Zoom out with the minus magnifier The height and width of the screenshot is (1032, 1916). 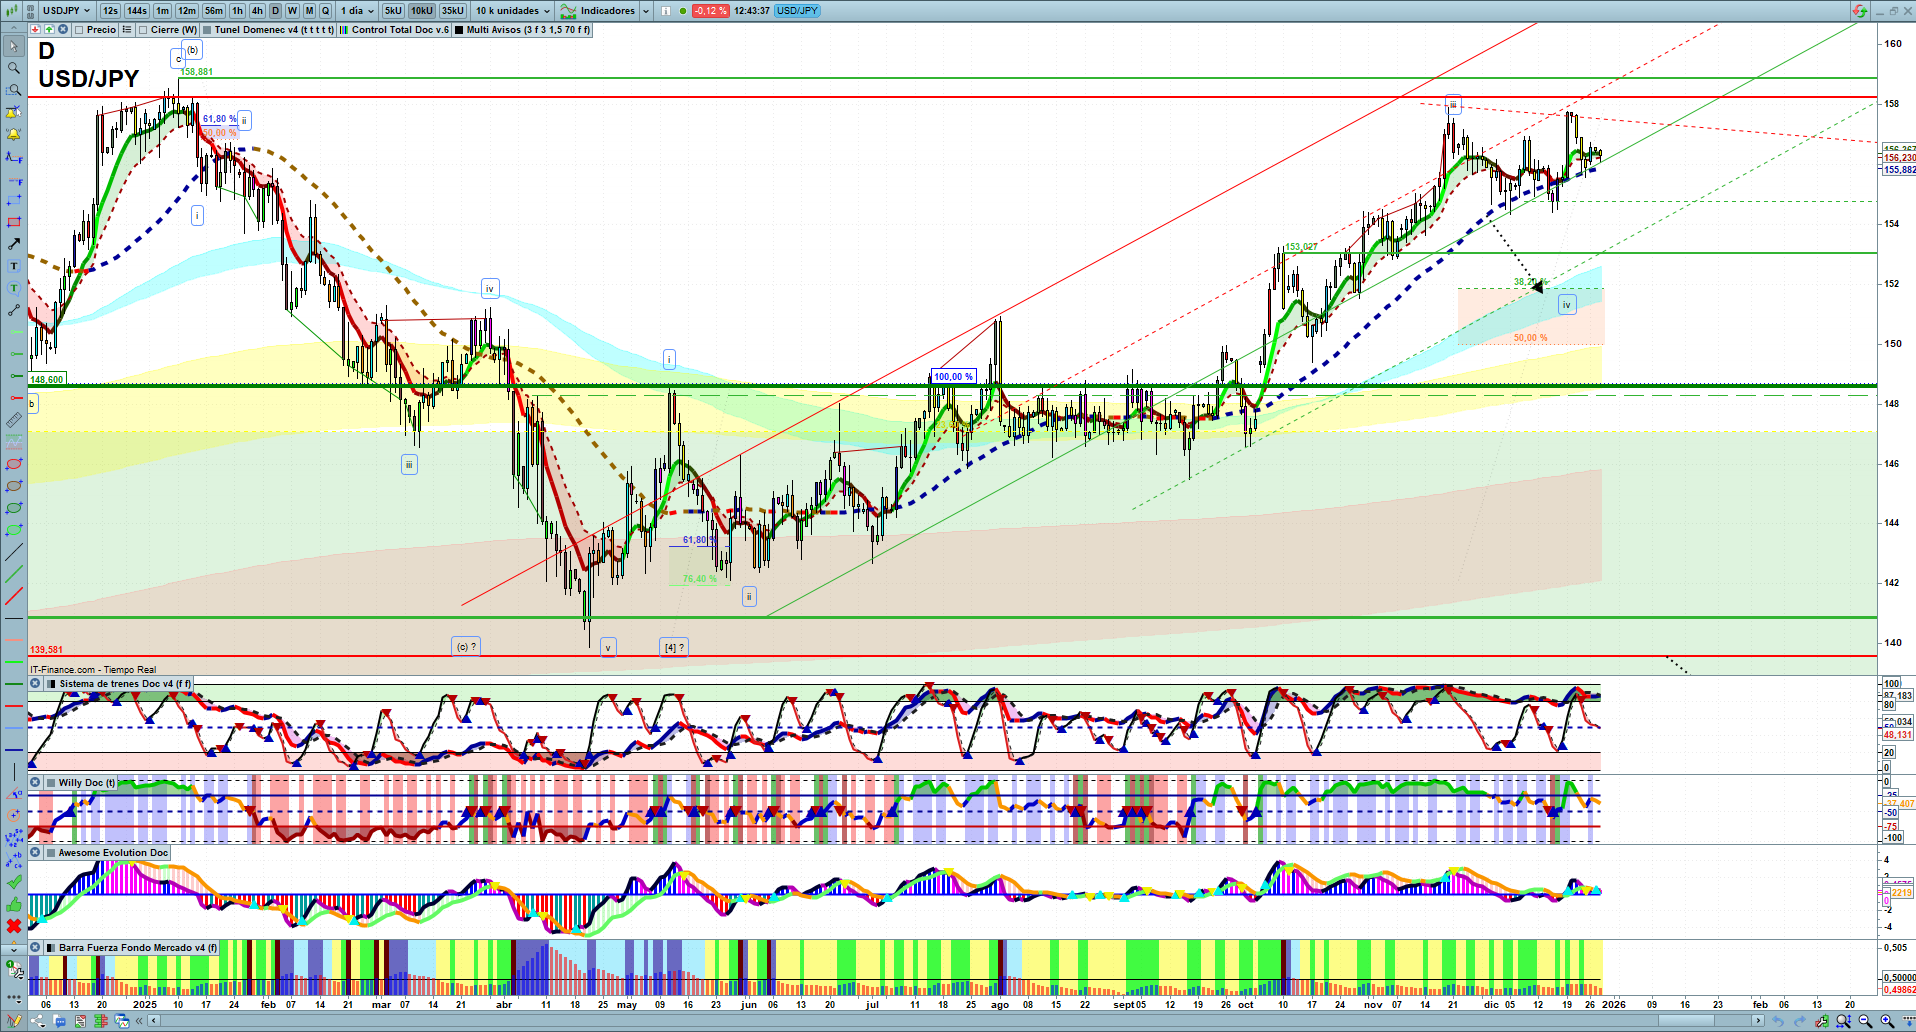coord(1866,1021)
